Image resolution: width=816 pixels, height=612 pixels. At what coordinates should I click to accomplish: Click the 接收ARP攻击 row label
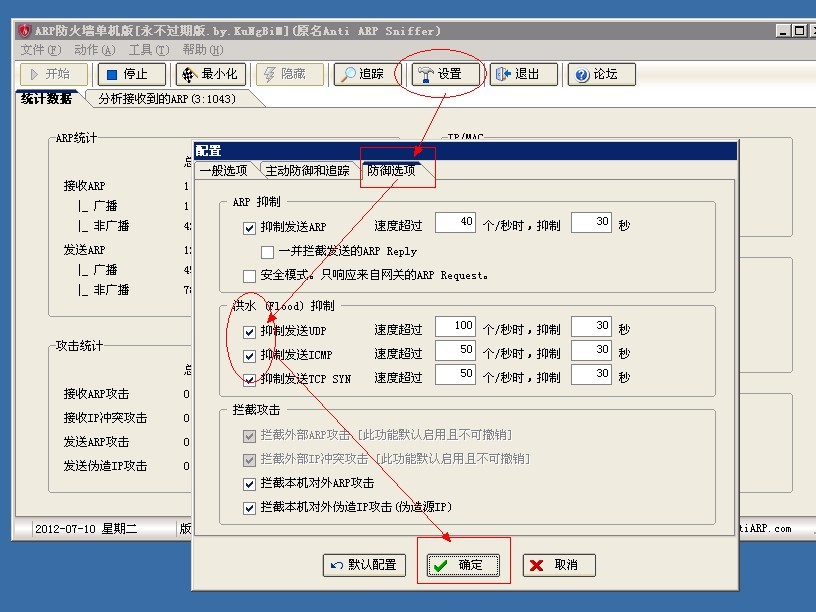pyautogui.click(x=96, y=394)
